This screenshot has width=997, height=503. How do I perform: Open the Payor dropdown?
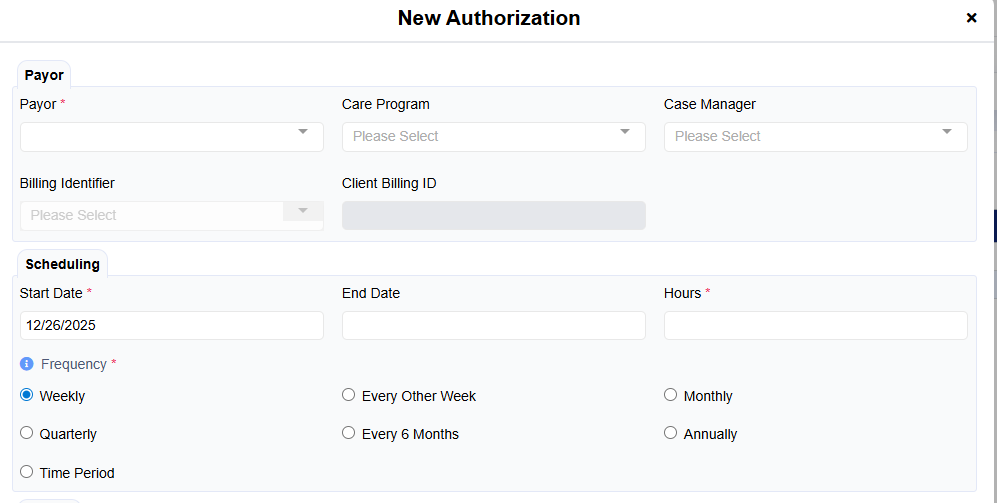pos(171,137)
